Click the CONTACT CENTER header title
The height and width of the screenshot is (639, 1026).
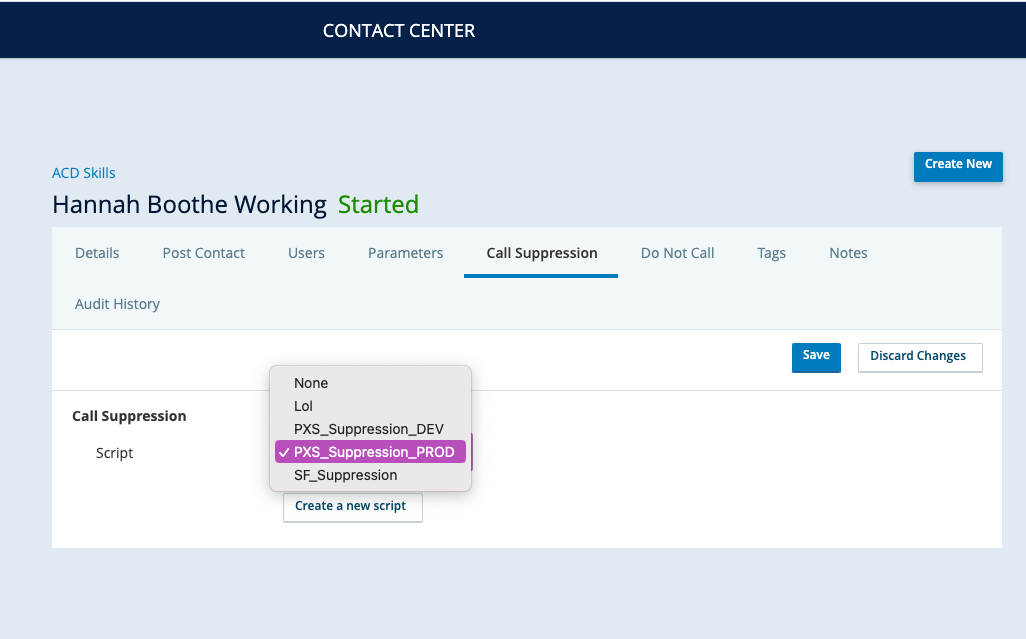(399, 31)
